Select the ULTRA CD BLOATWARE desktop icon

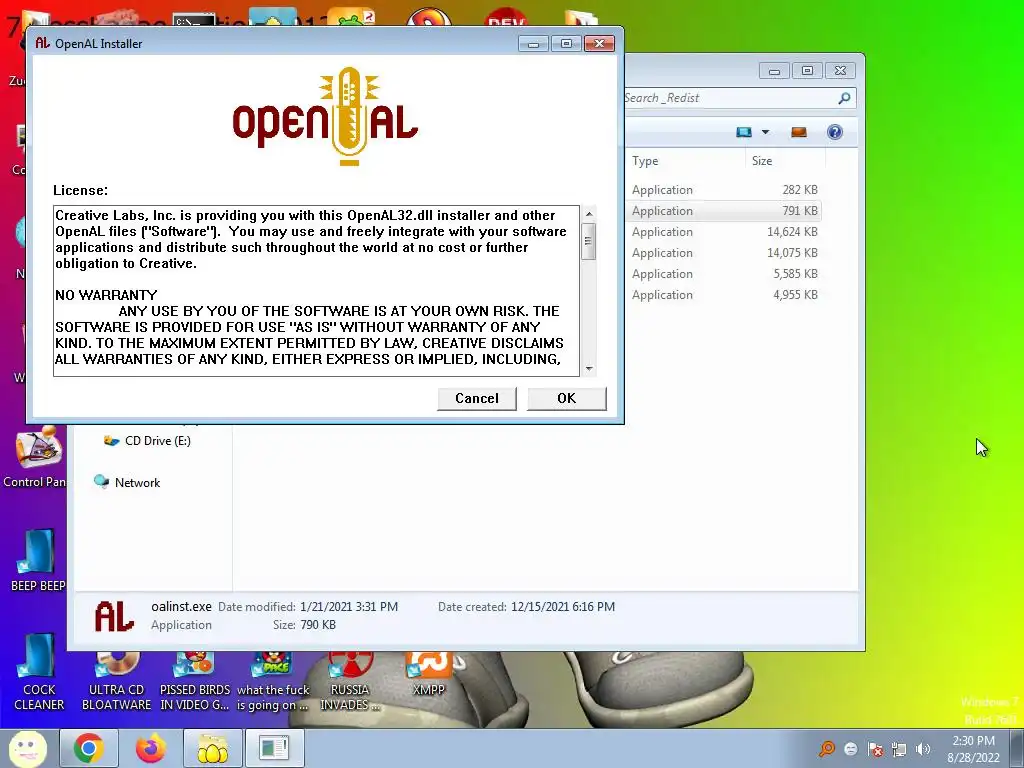(x=116, y=682)
